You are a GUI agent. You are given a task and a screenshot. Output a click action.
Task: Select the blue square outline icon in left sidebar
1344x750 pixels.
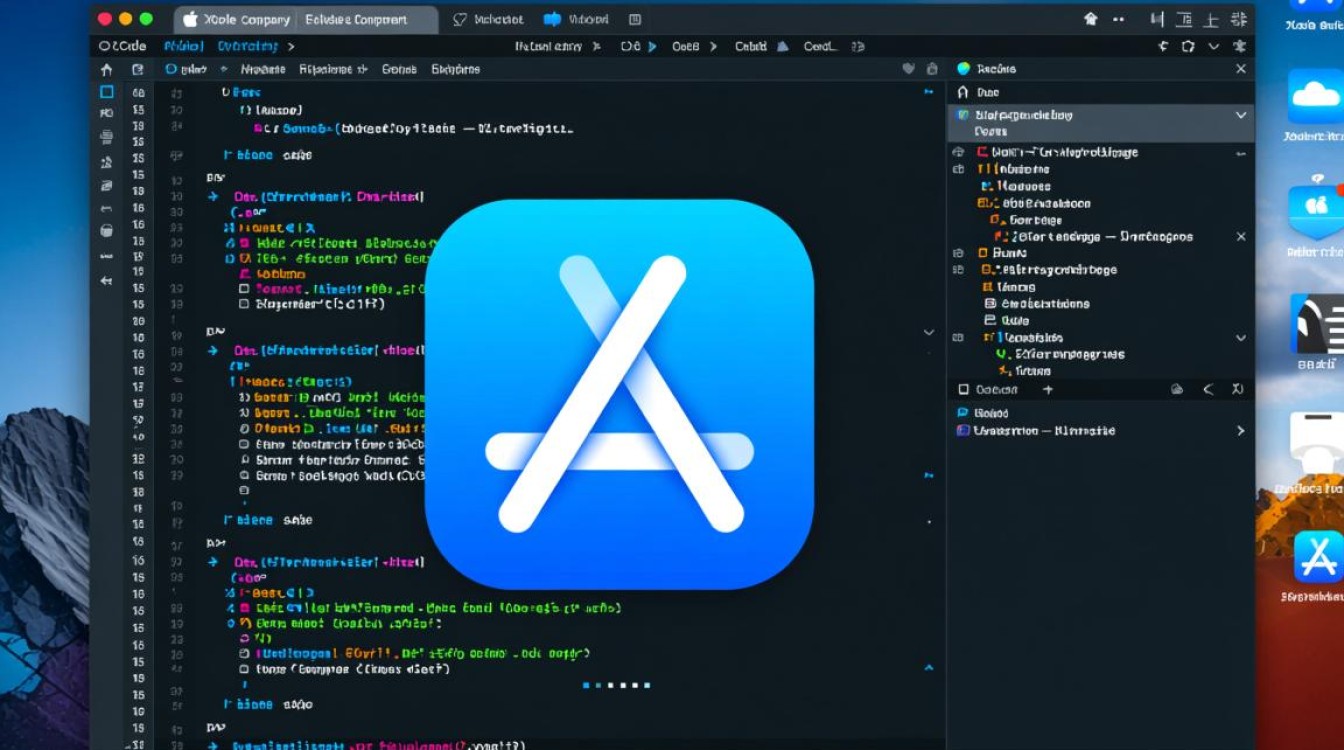pyautogui.click(x=107, y=91)
